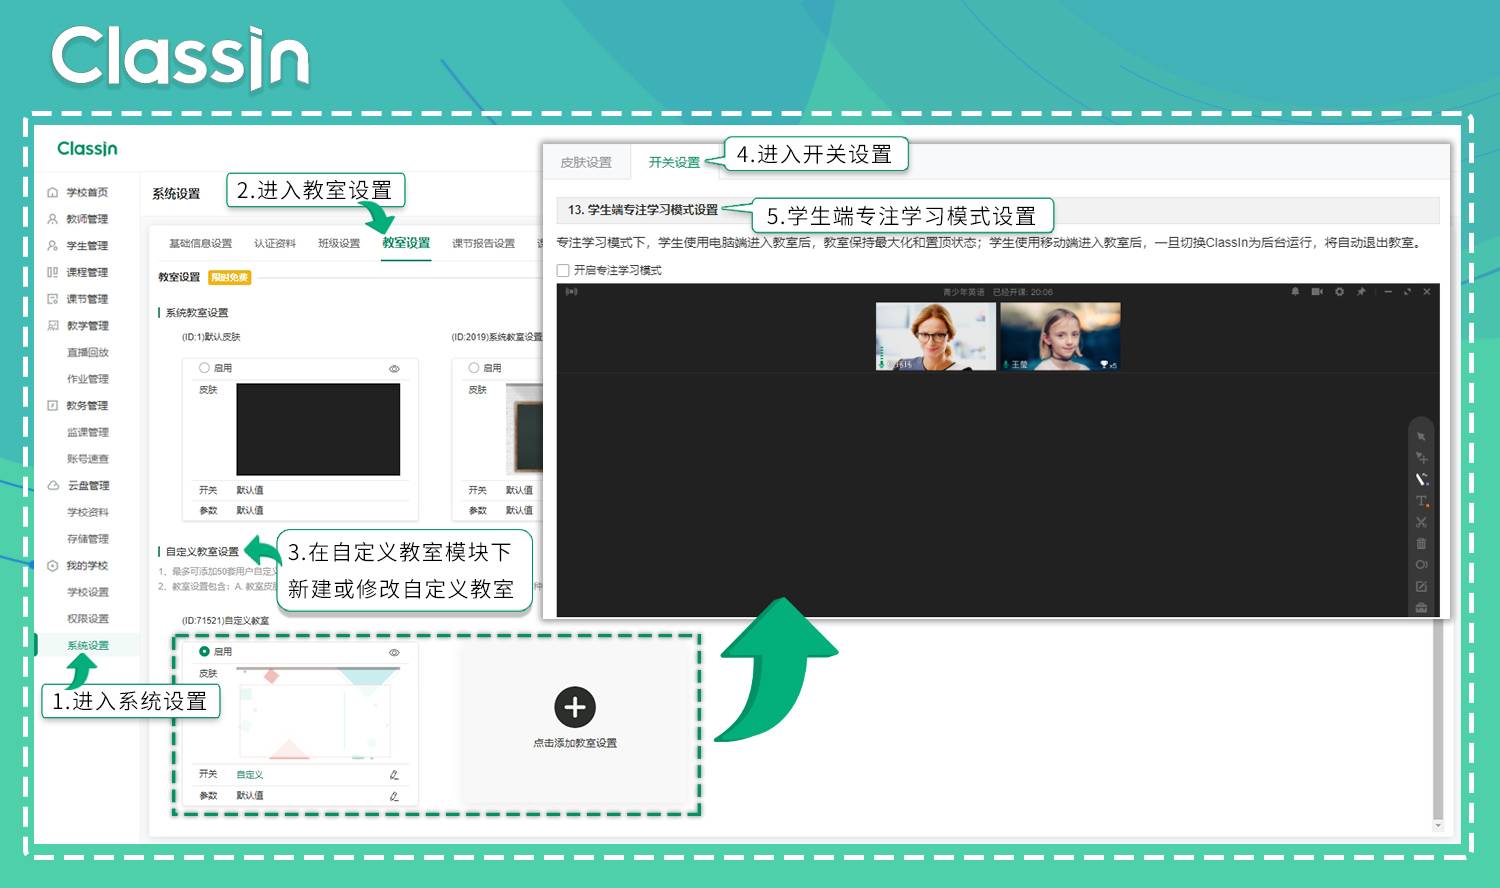The image size is (1500, 888).
Task: Expand 教学管理 section in sidebar
Action: (87, 325)
